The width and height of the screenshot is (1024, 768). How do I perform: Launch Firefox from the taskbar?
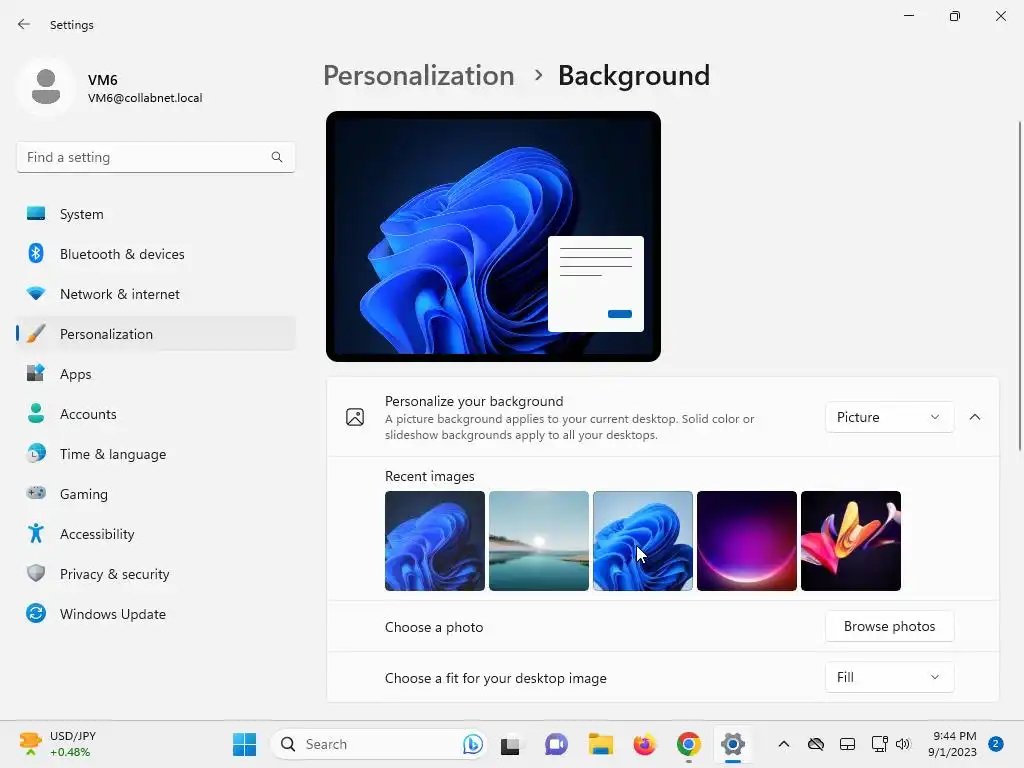[645, 744]
